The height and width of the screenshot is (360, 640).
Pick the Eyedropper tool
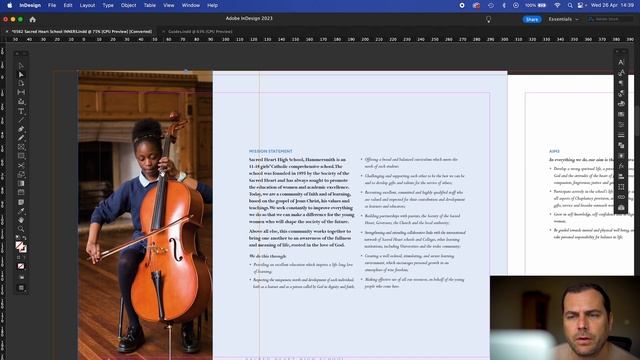click(21, 211)
